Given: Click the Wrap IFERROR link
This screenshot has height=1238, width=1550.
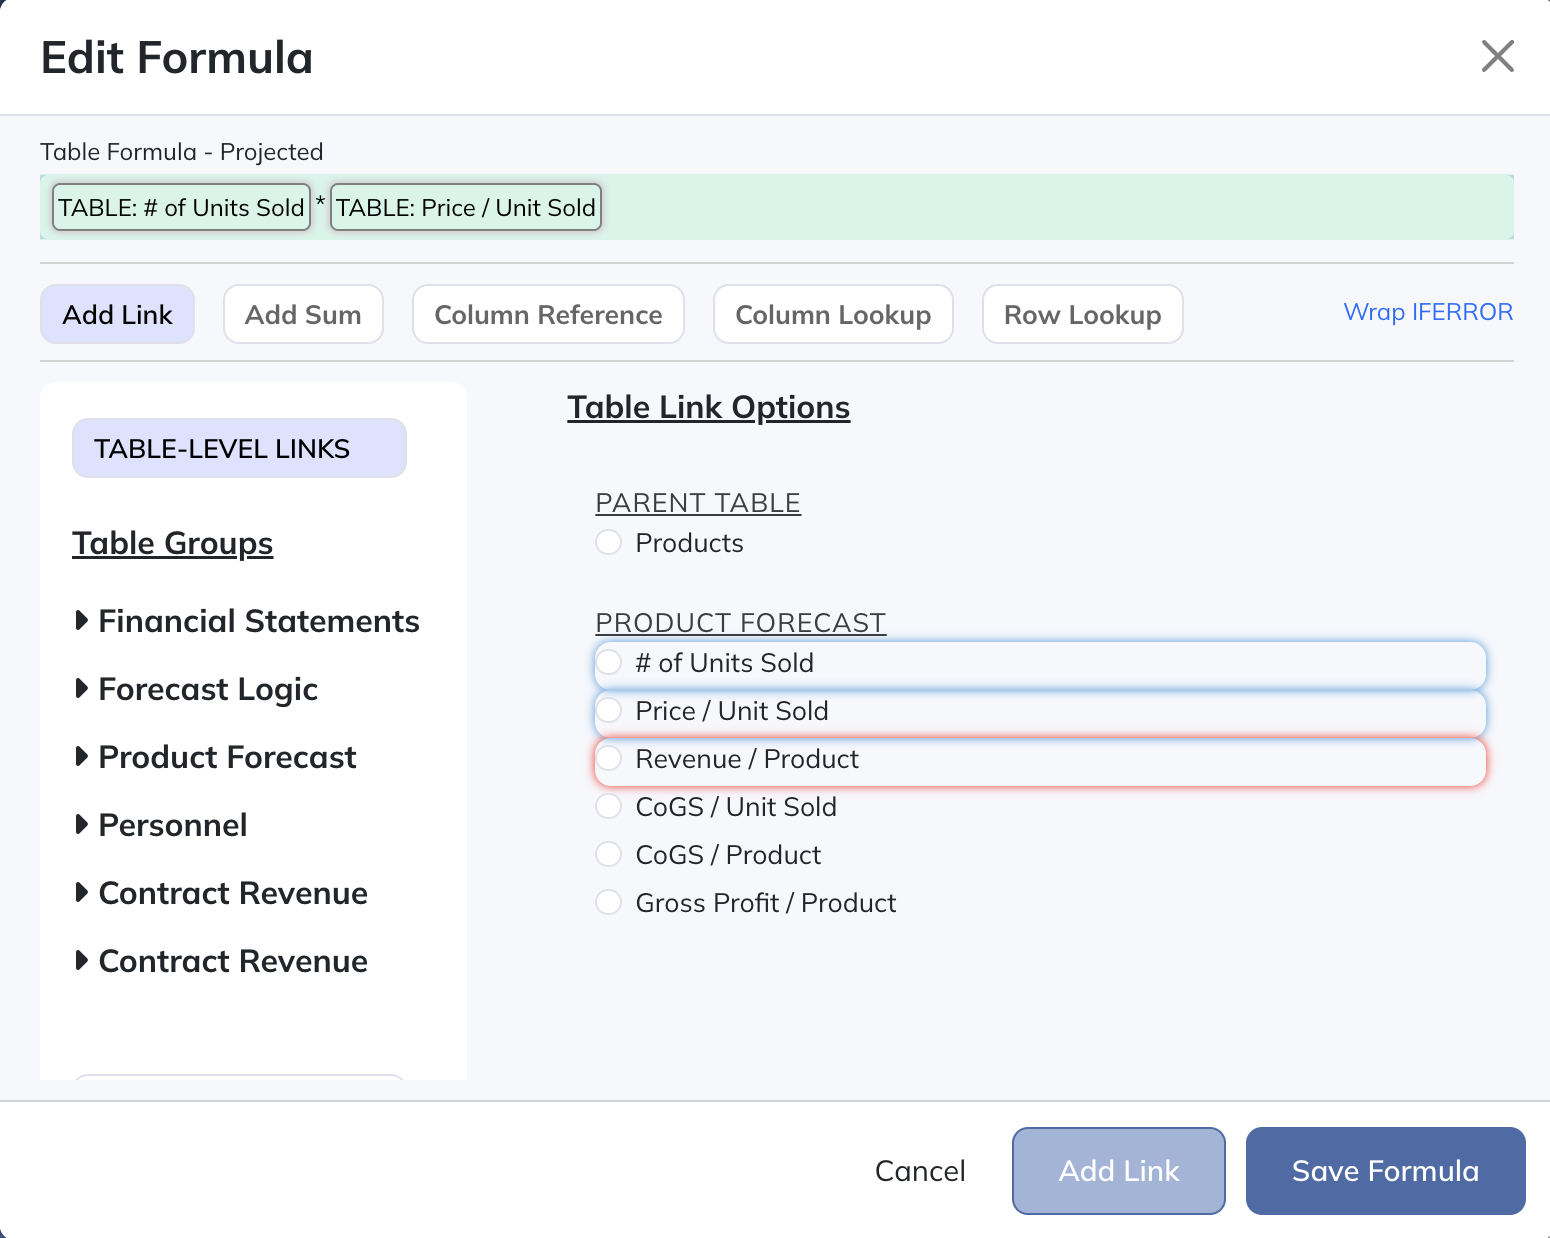Looking at the screenshot, I should (1427, 312).
